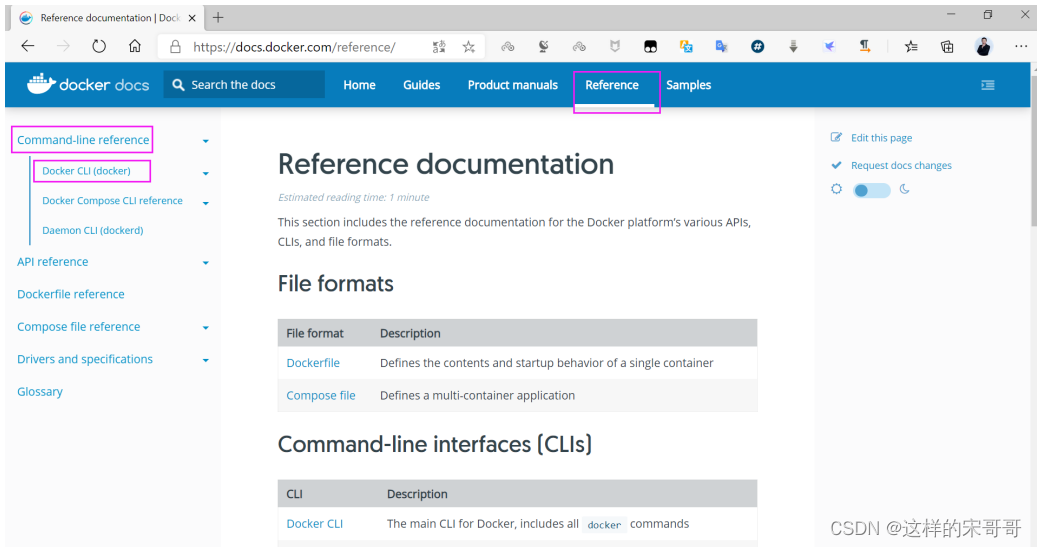Click the pilcrow extension icon
1037x547 pixels.
click(x=865, y=46)
